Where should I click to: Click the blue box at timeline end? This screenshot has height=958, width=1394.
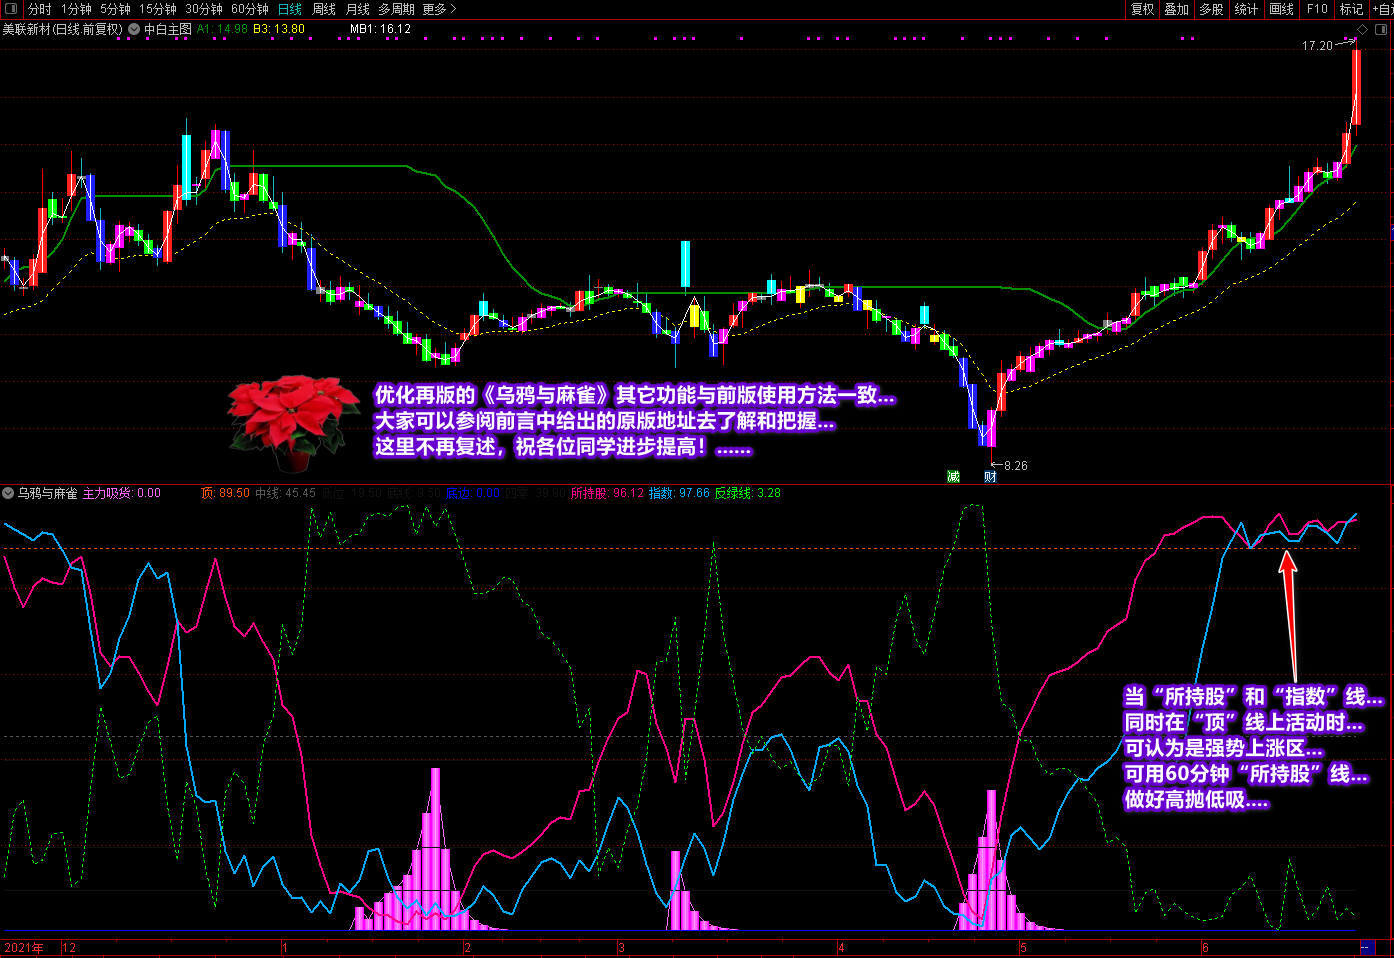[1367, 947]
